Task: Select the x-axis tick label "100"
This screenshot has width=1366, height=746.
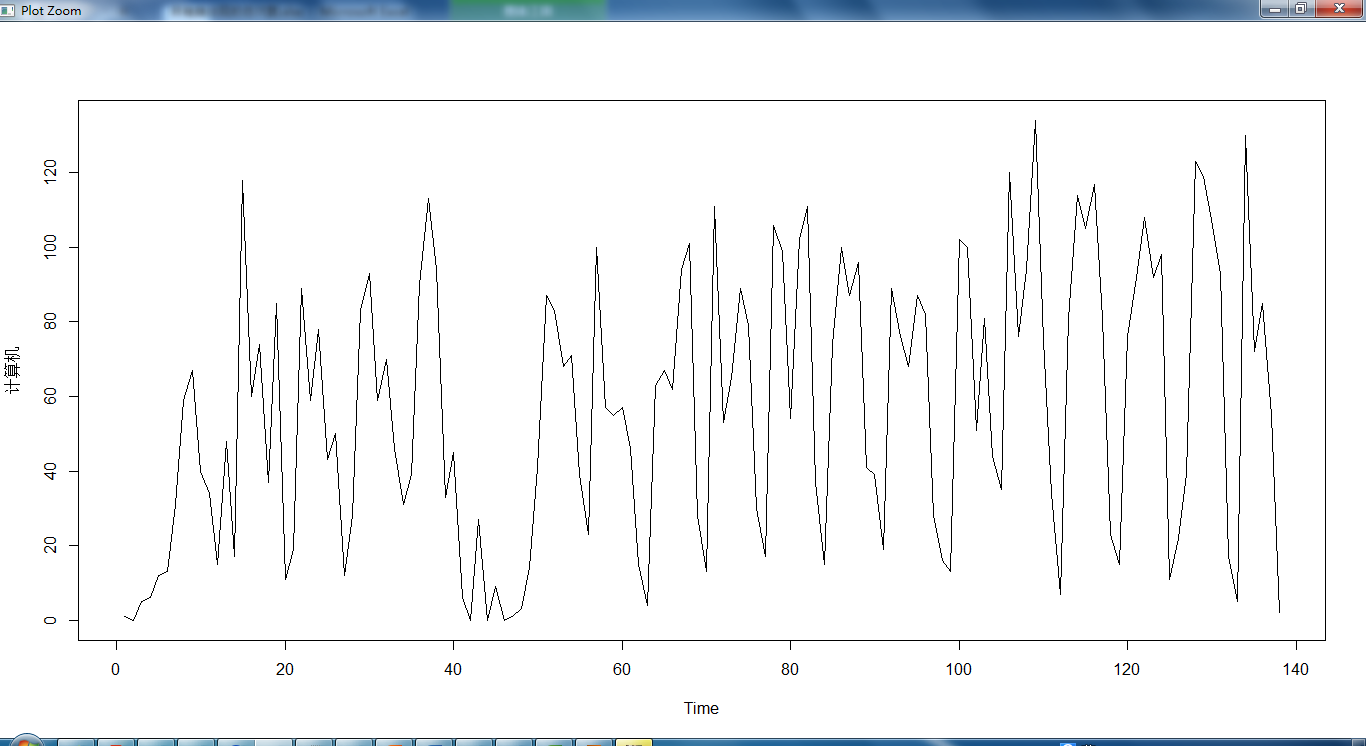Action: 959,668
